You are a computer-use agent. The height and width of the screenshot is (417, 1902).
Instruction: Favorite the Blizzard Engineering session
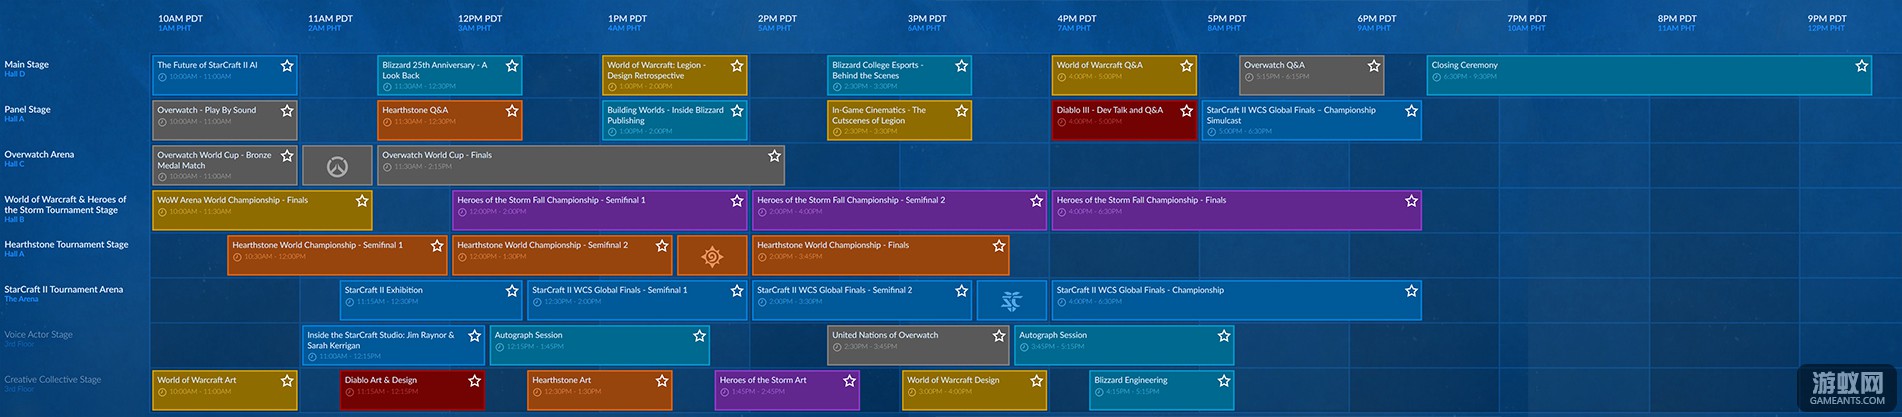tap(1224, 381)
